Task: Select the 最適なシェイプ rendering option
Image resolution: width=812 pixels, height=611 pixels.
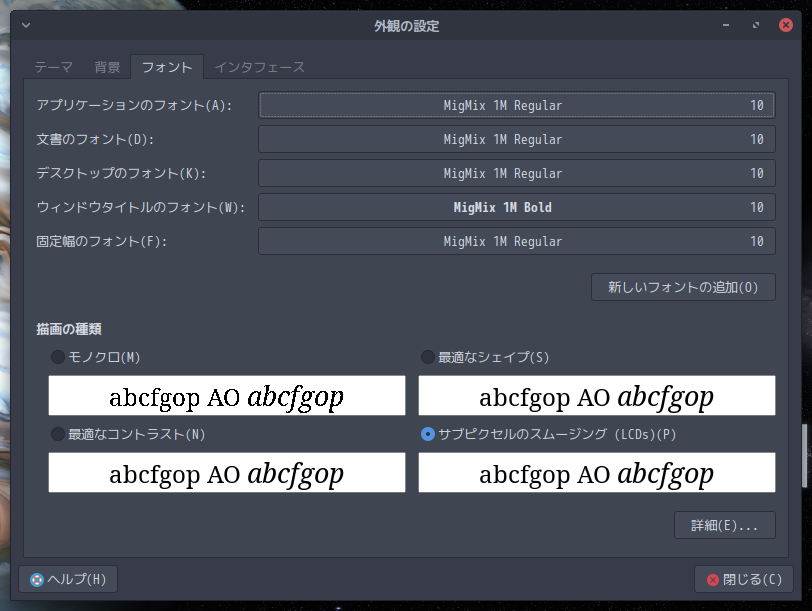Action: 428,357
